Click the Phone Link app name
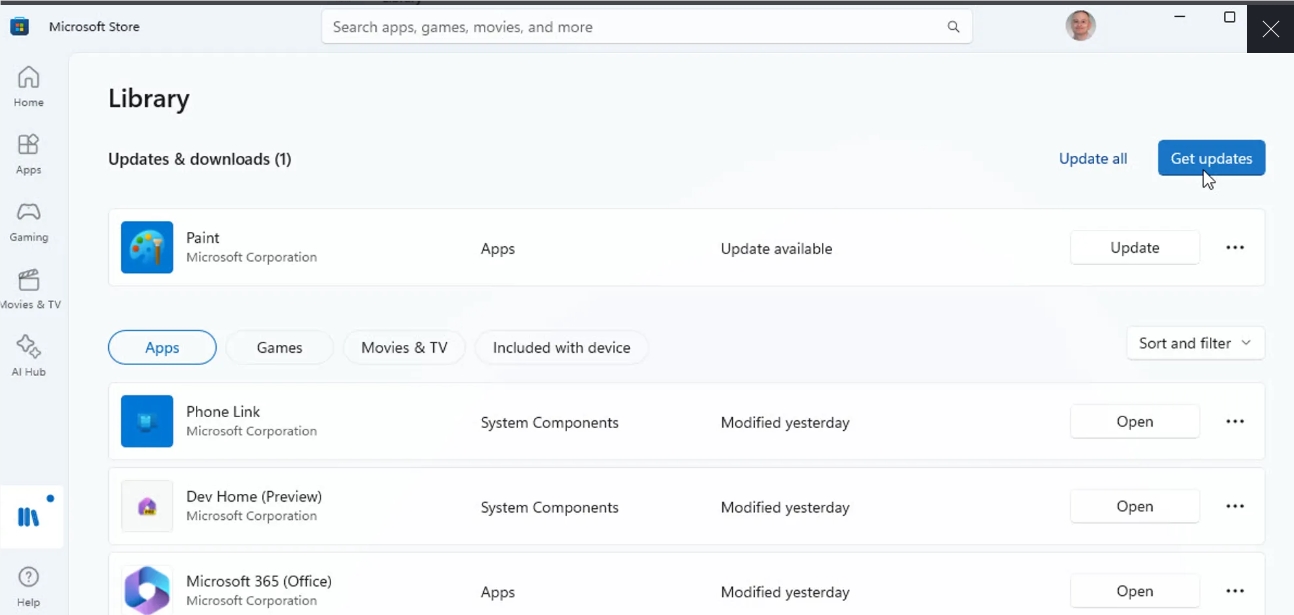 pos(223,411)
